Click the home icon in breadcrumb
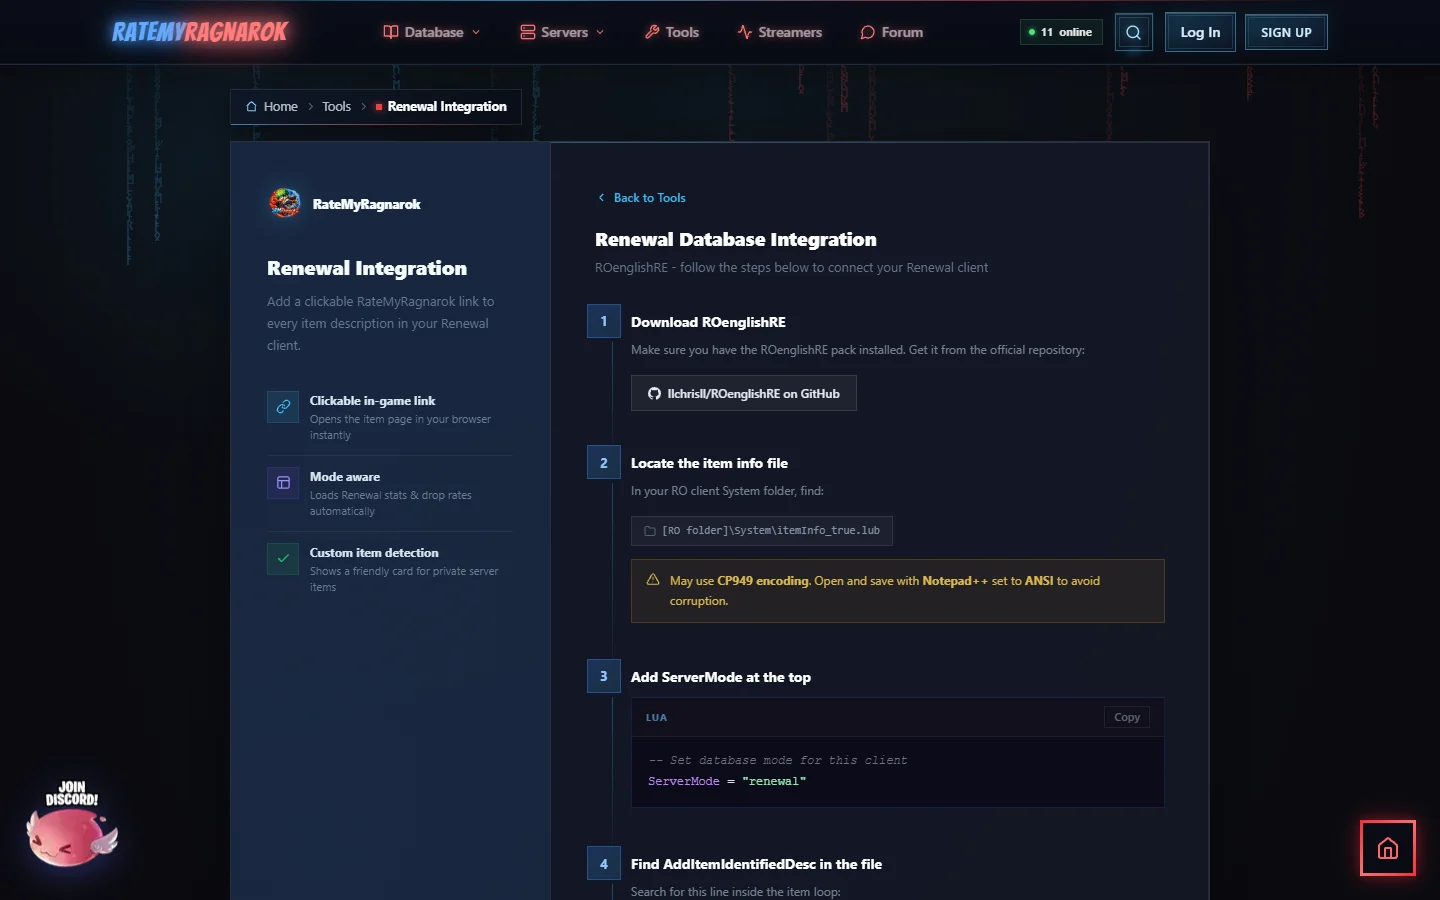Image resolution: width=1440 pixels, height=900 pixels. [251, 107]
